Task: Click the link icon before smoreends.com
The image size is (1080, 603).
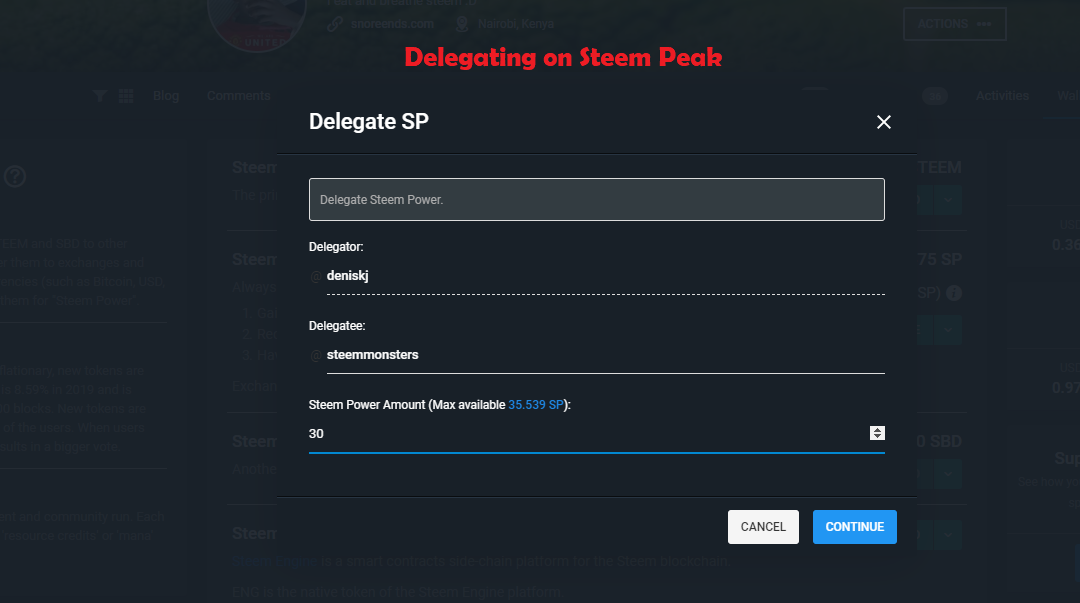Action: pyautogui.click(x=335, y=23)
